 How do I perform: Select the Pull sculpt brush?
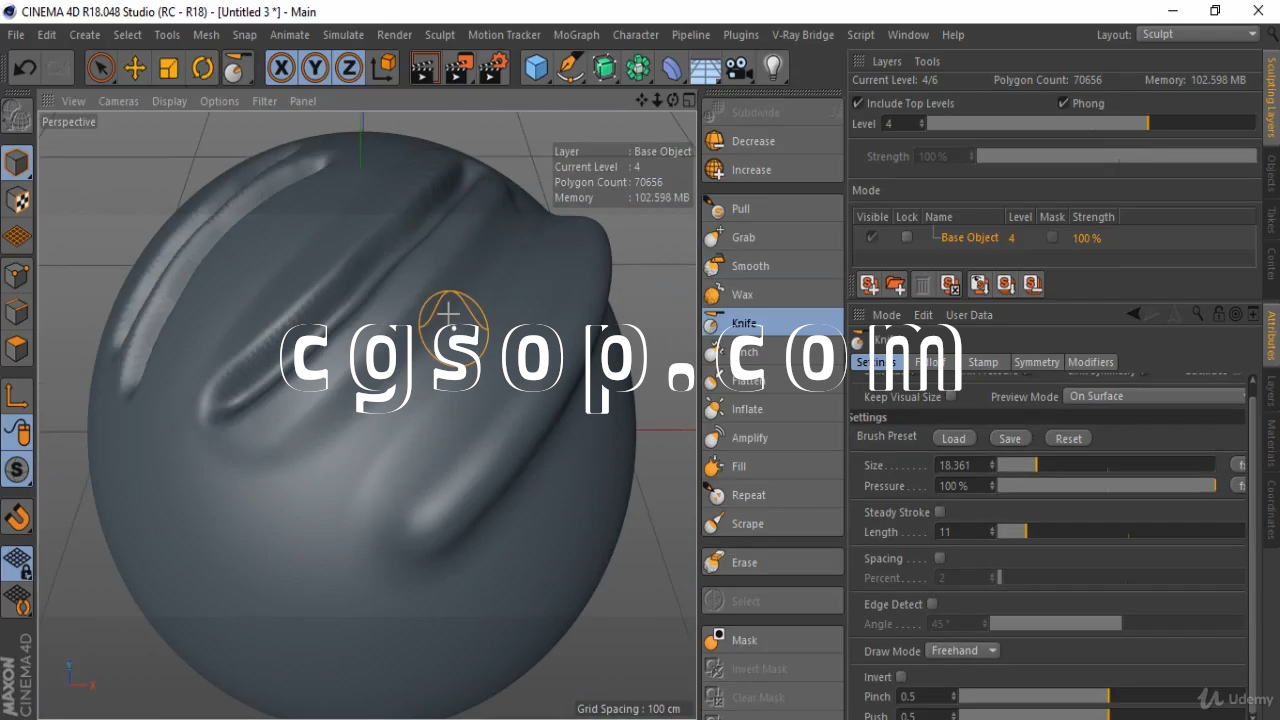tap(773, 208)
